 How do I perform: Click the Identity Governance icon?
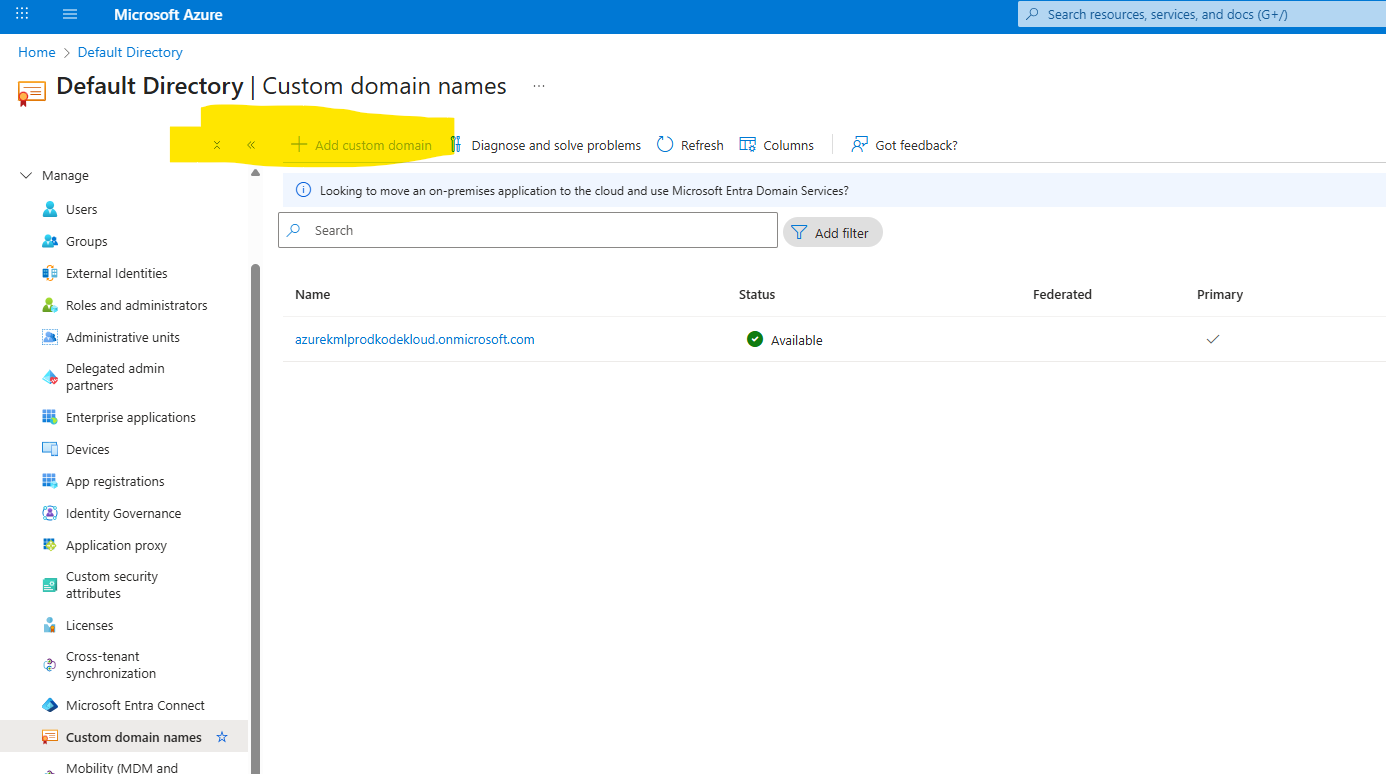50,513
